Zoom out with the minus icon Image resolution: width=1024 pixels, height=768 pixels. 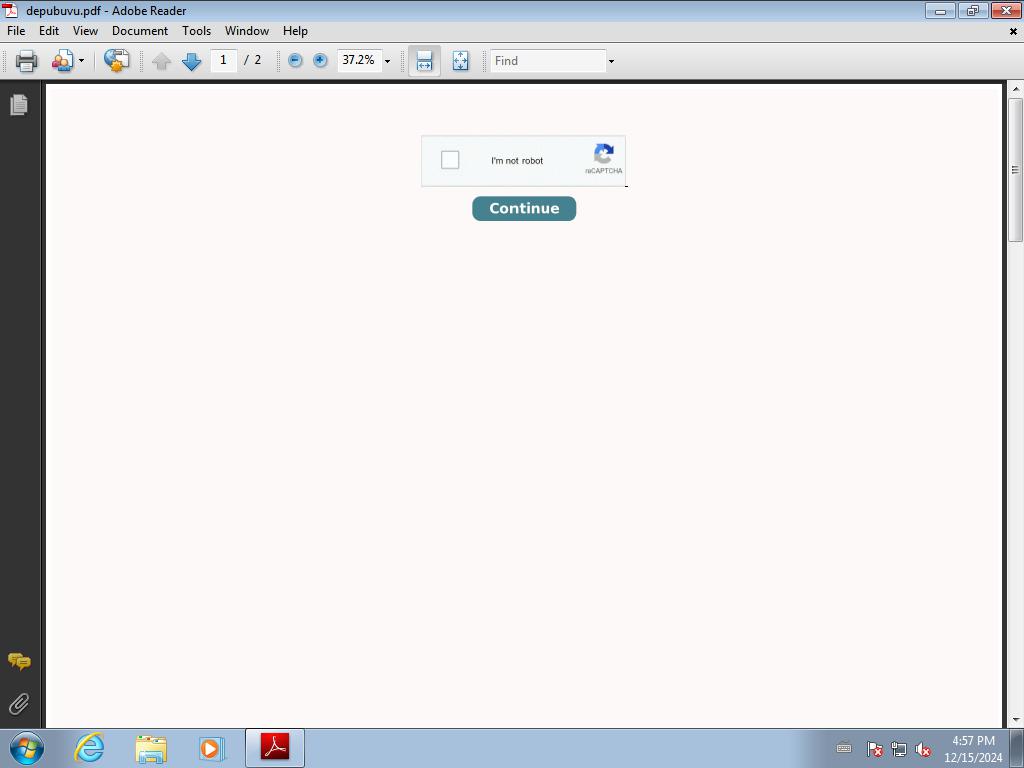point(295,61)
